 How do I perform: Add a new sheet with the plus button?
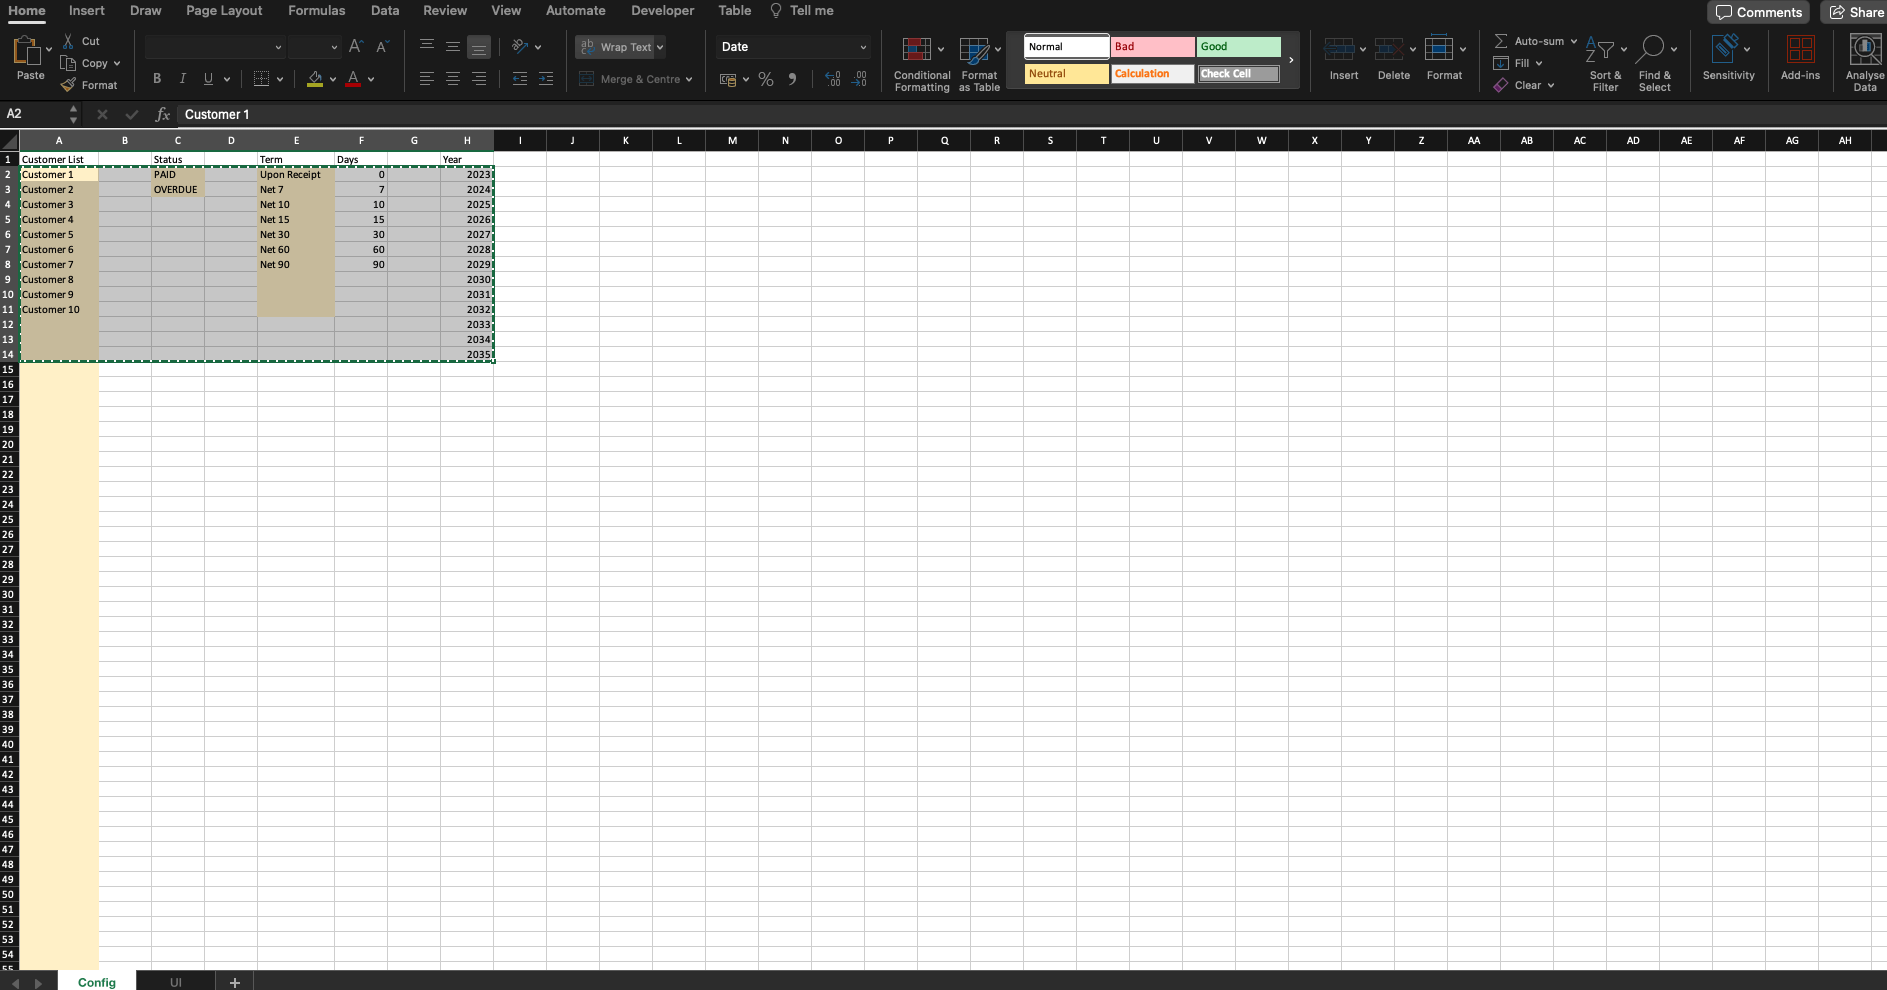[x=234, y=982]
